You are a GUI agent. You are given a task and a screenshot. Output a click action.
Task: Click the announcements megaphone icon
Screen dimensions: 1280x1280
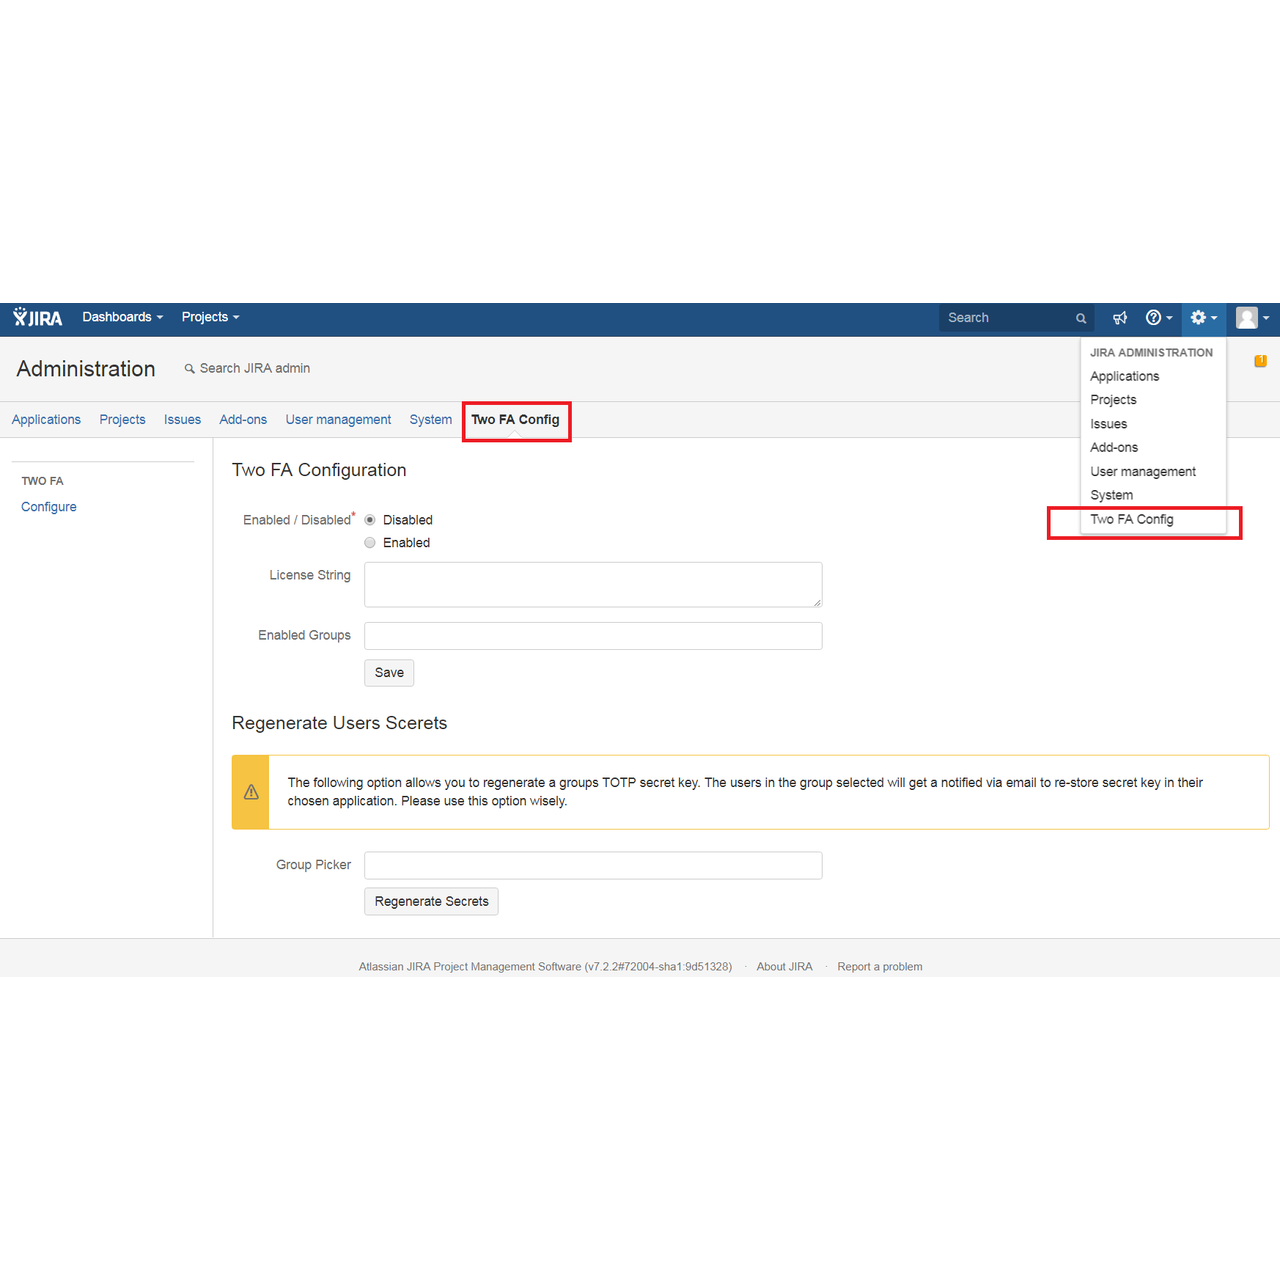(1119, 318)
